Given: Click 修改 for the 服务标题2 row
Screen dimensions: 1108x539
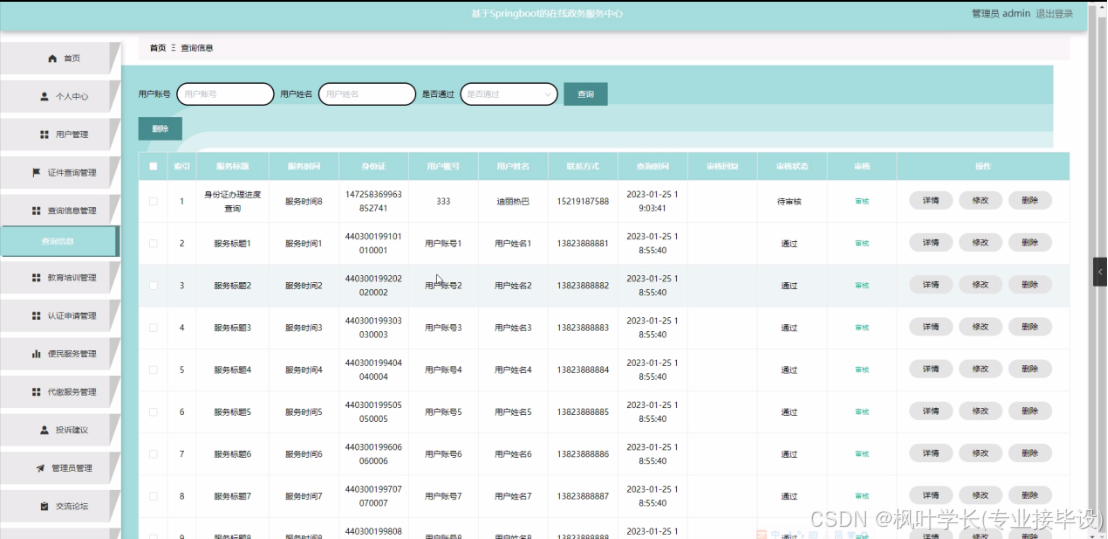Looking at the screenshot, I should (980, 285).
